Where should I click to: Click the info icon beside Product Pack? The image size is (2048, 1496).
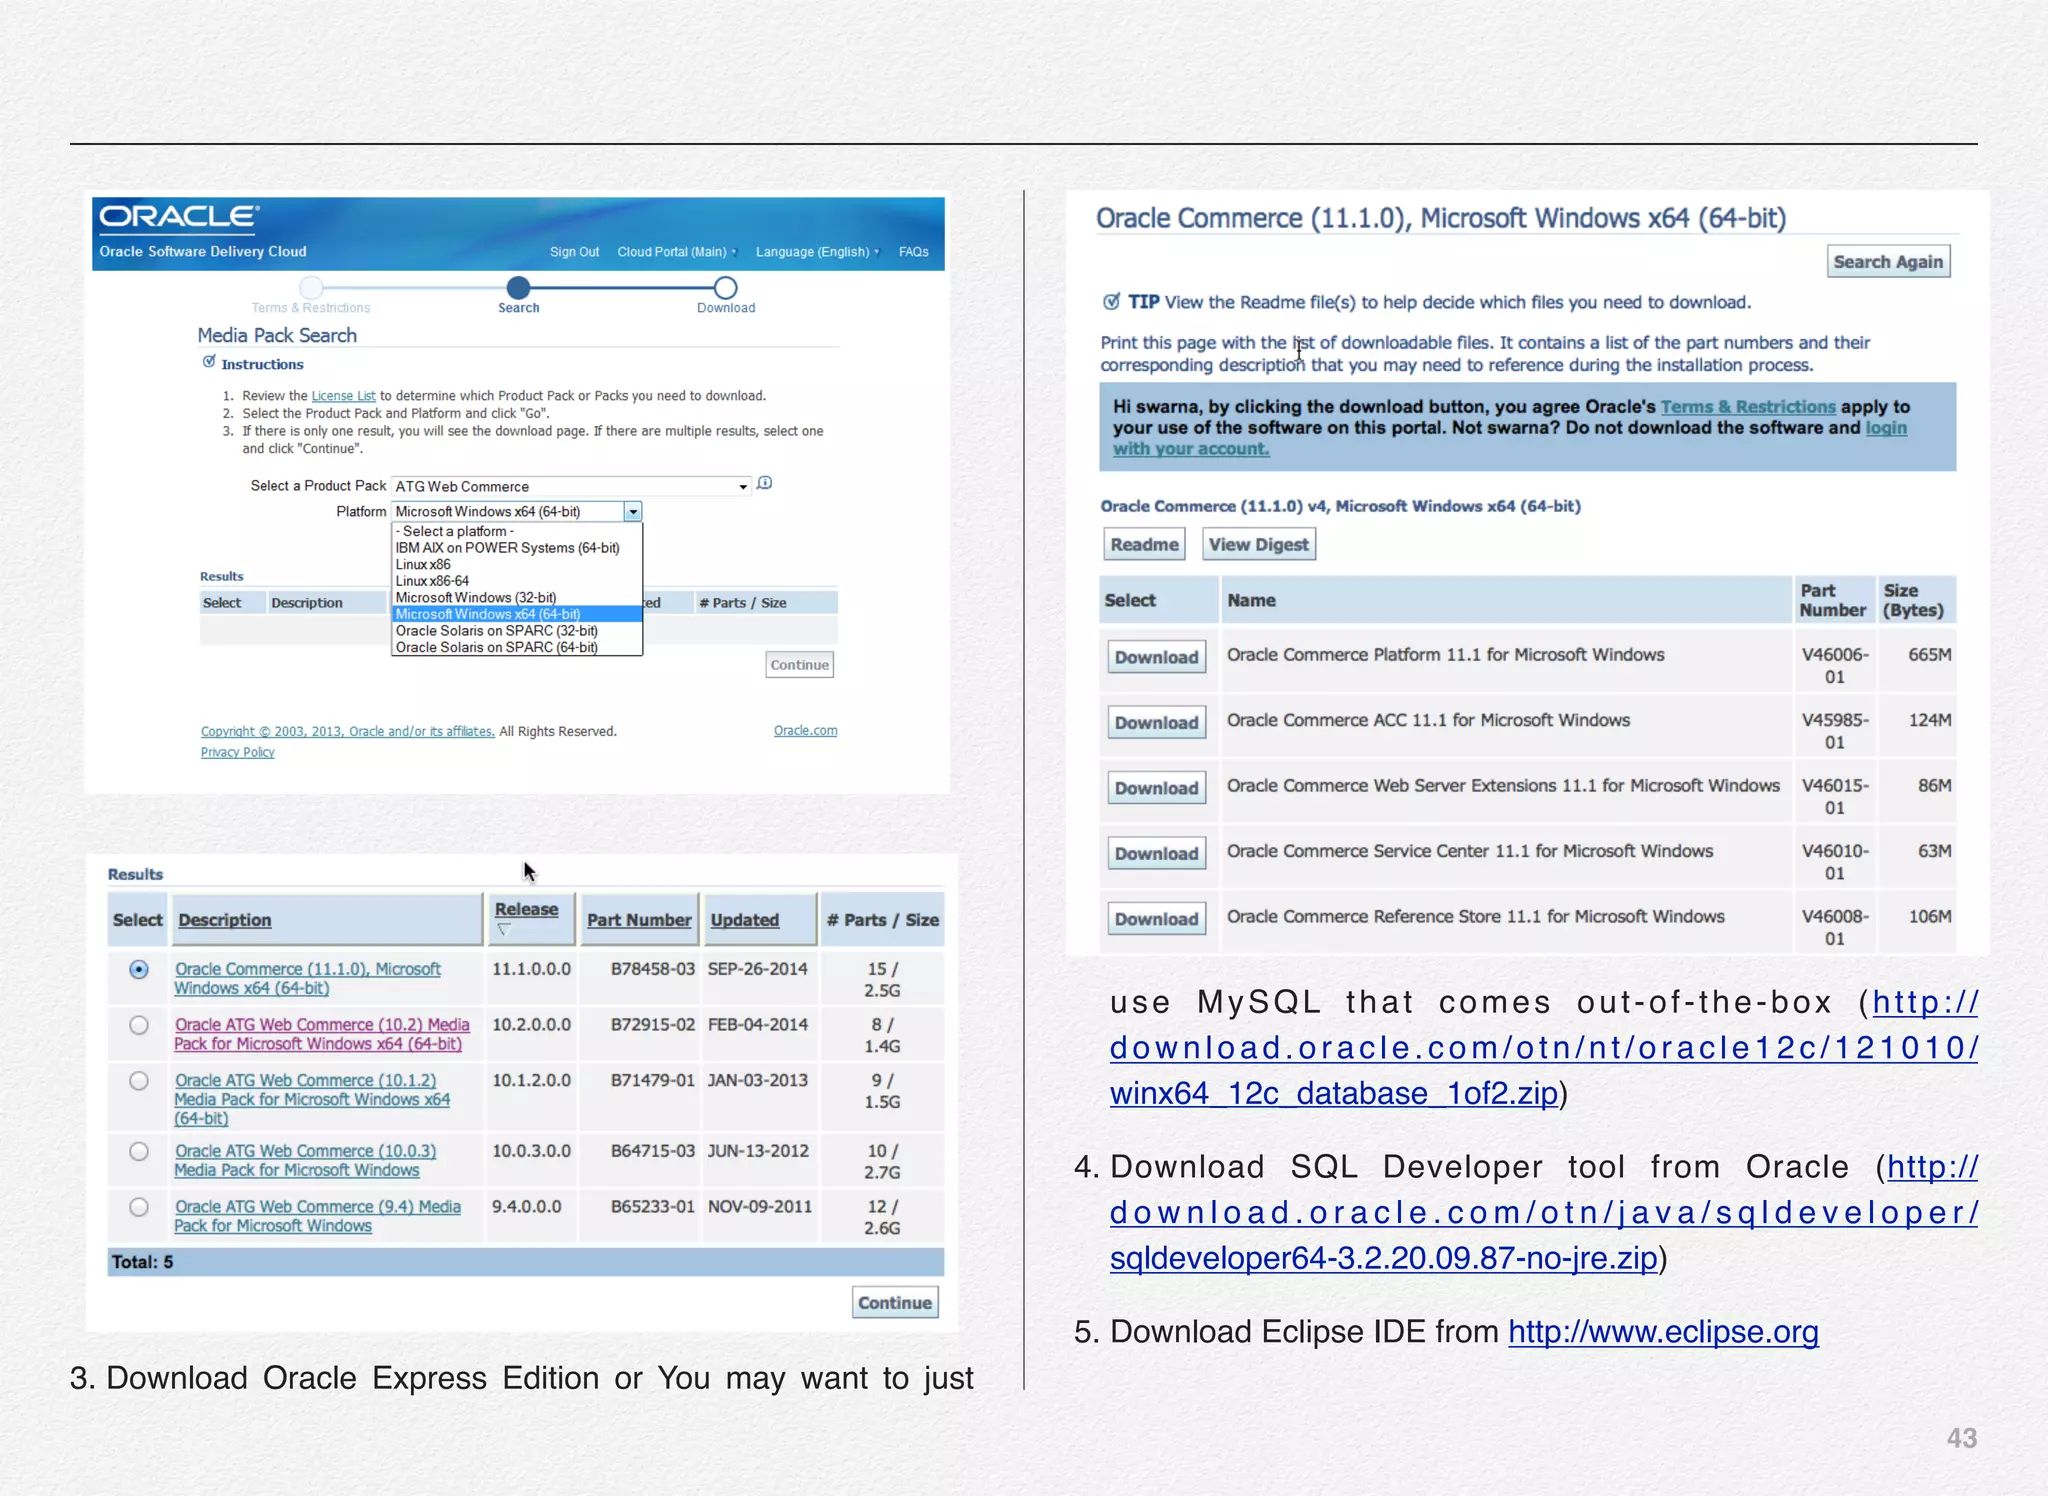pos(765,483)
